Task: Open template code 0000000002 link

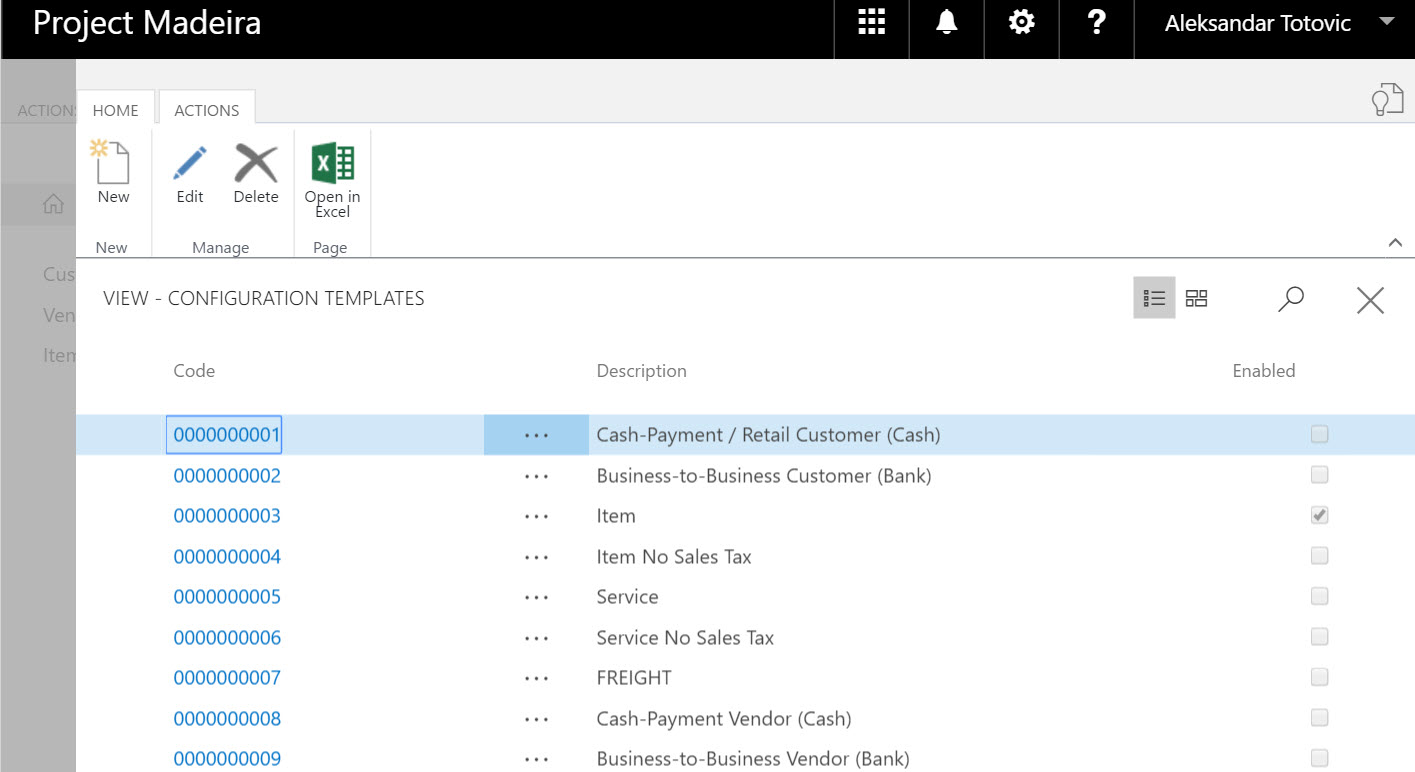Action: tap(227, 476)
